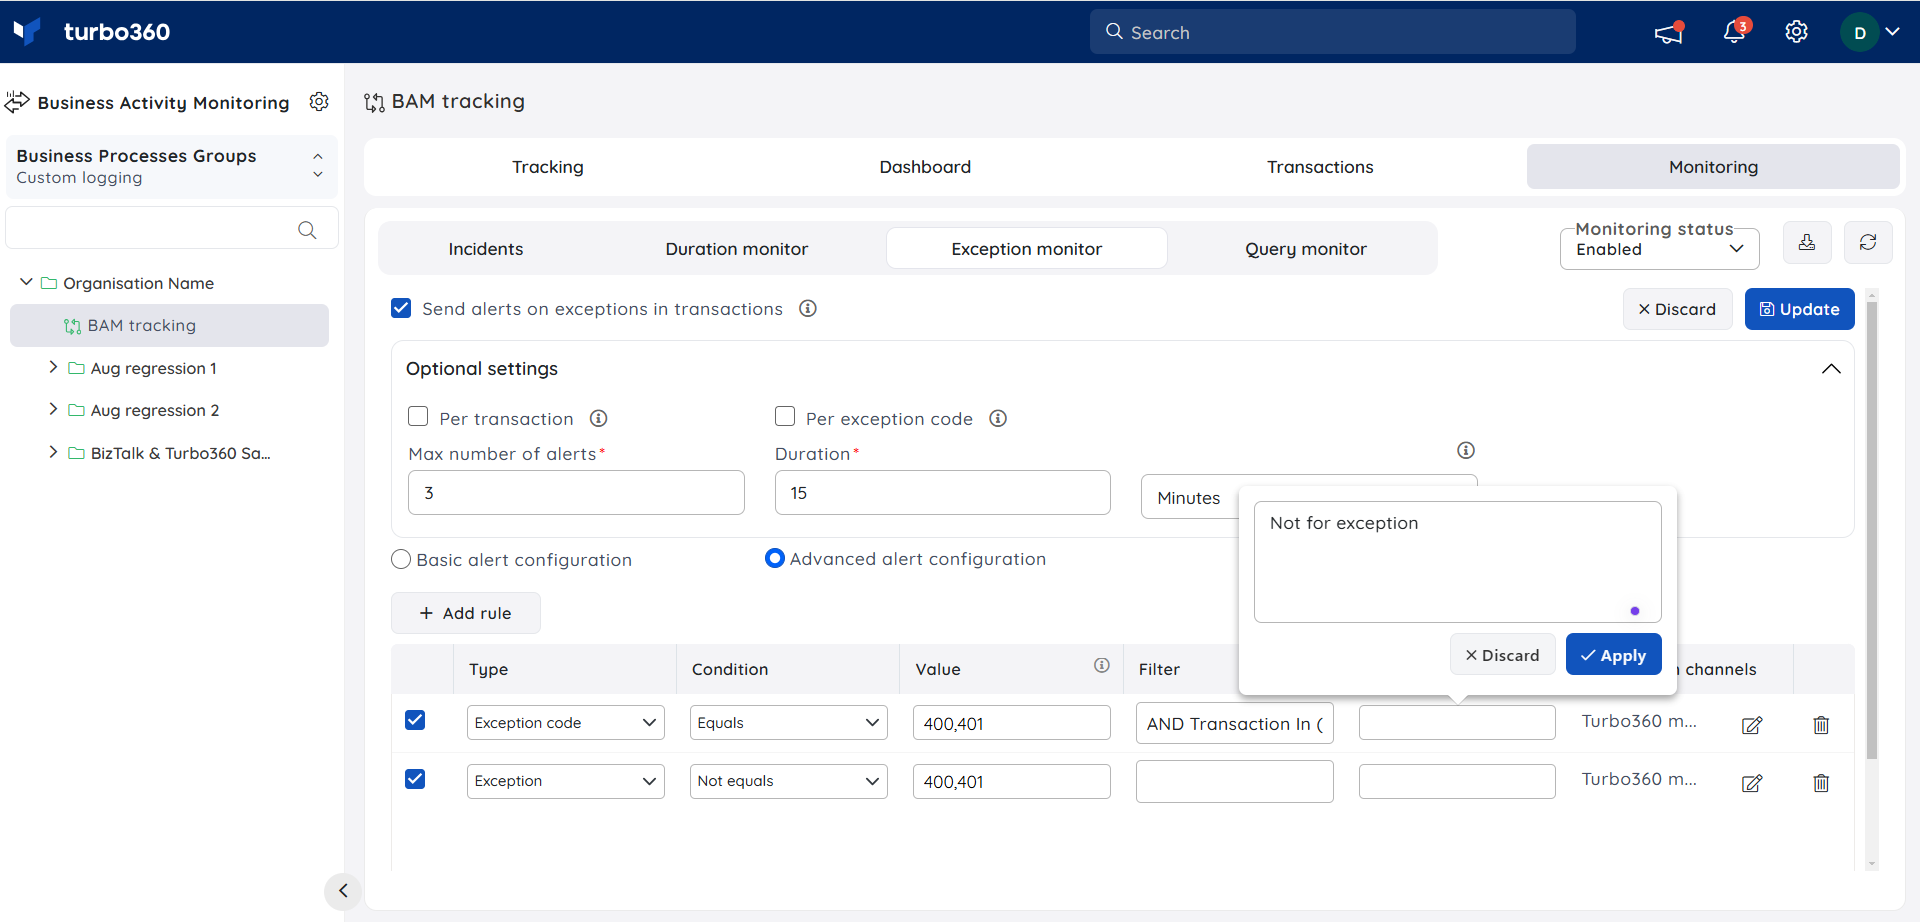Click the turbo360 logo icon

coord(27,32)
